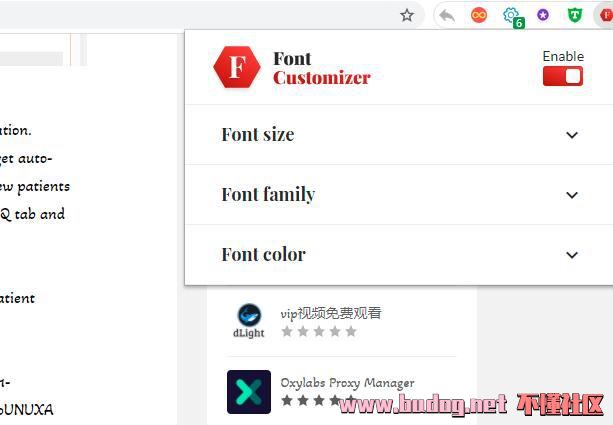Click the 'tab and' text on page
The image size is (613, 425).
pyautogui.click(x=39, y=214)
